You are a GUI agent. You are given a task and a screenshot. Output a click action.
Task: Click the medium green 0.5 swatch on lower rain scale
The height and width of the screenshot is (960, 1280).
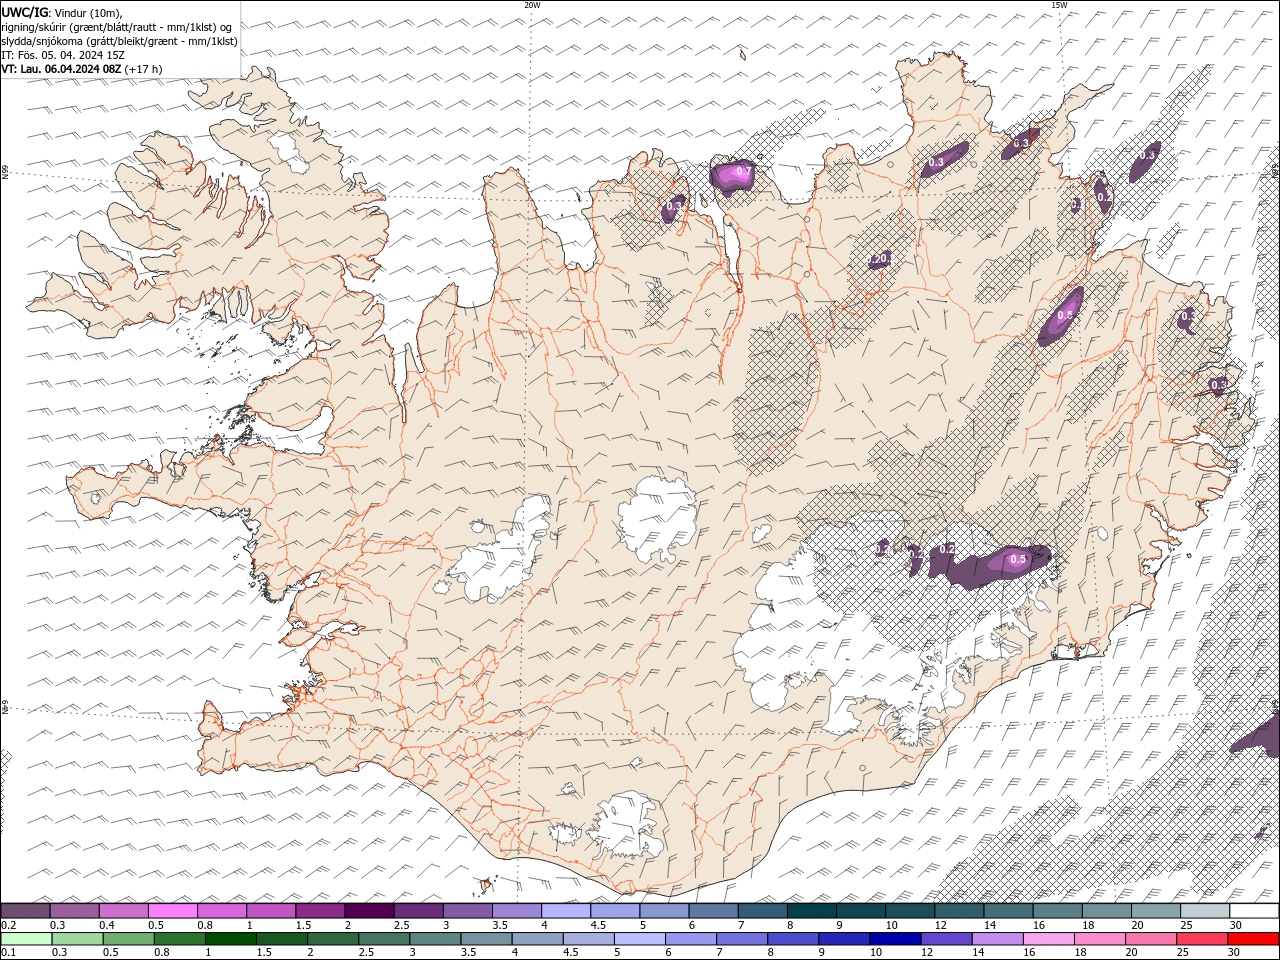[x=129, y=939]
